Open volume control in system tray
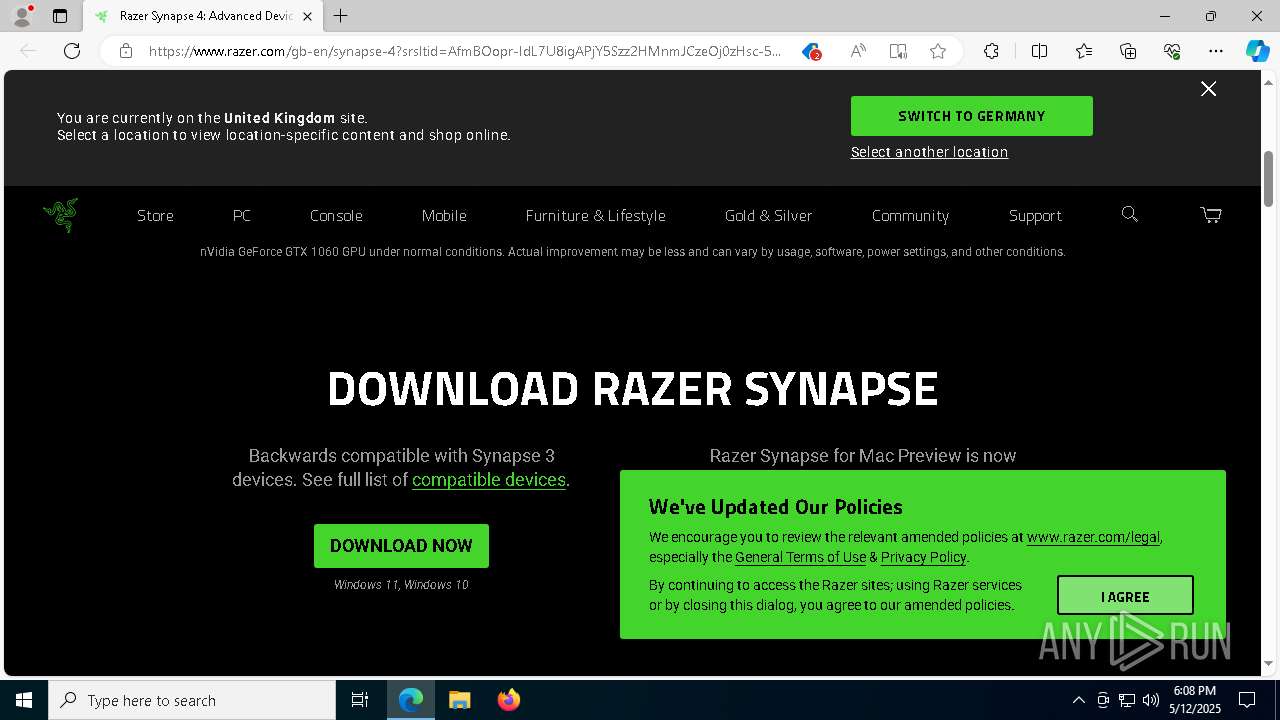Screen dimensions: 1280x720 [x=1150, y=700]
